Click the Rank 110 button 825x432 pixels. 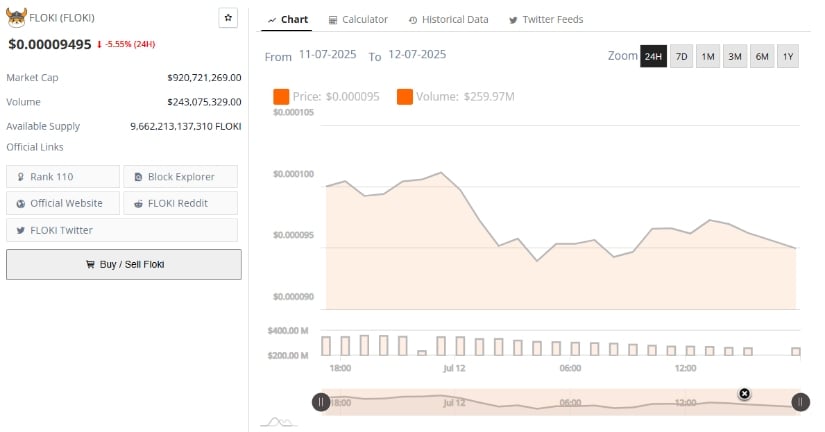tap(63, 177)
